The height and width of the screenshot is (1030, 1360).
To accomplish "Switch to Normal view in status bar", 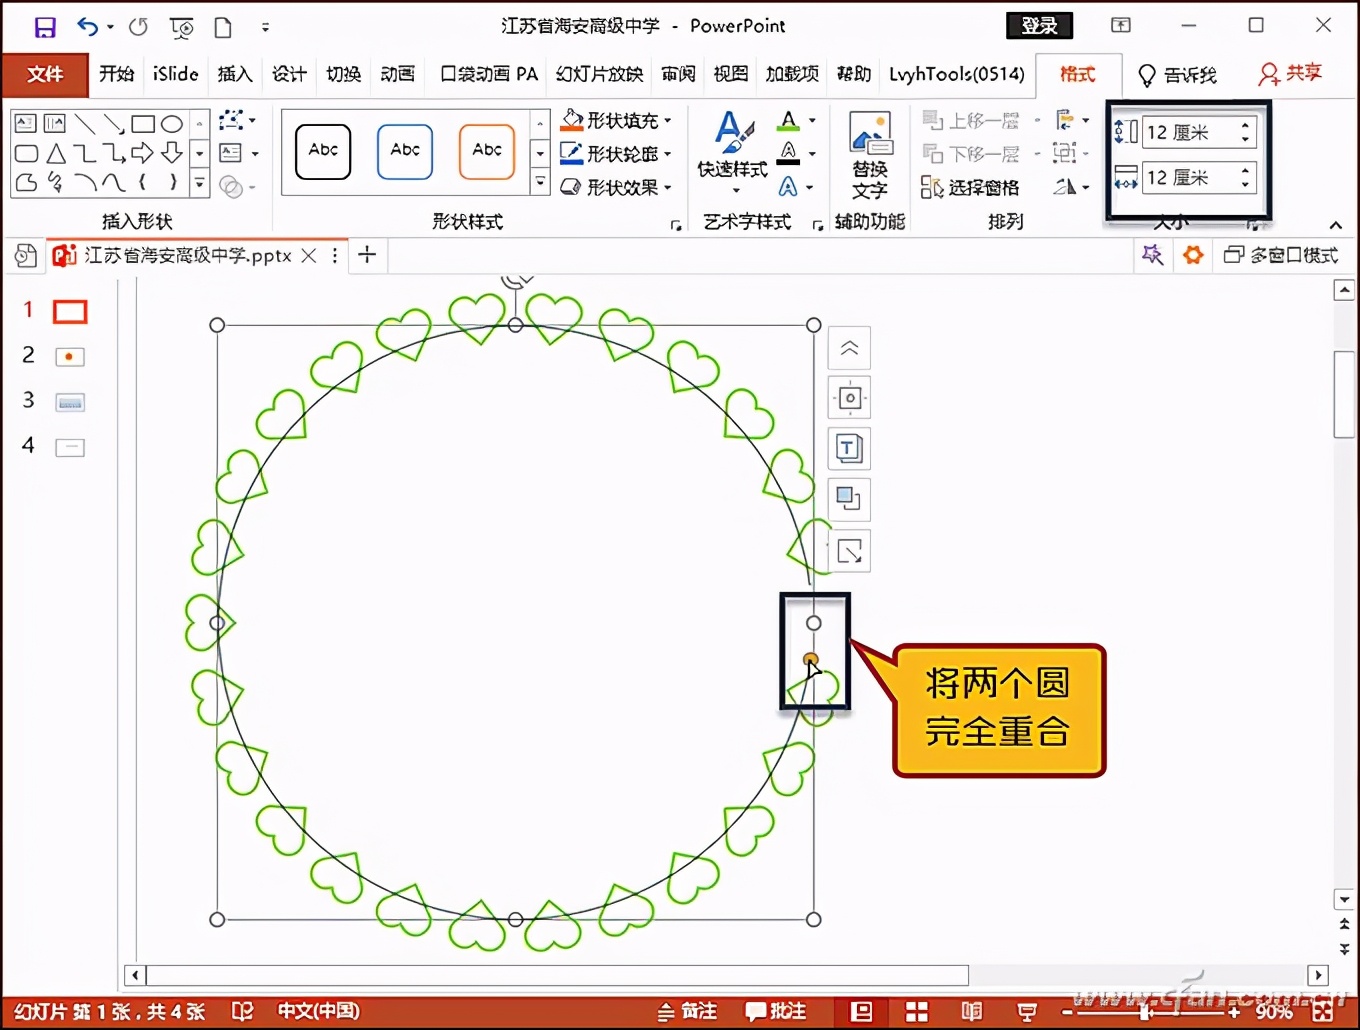I will [861, 1012].
